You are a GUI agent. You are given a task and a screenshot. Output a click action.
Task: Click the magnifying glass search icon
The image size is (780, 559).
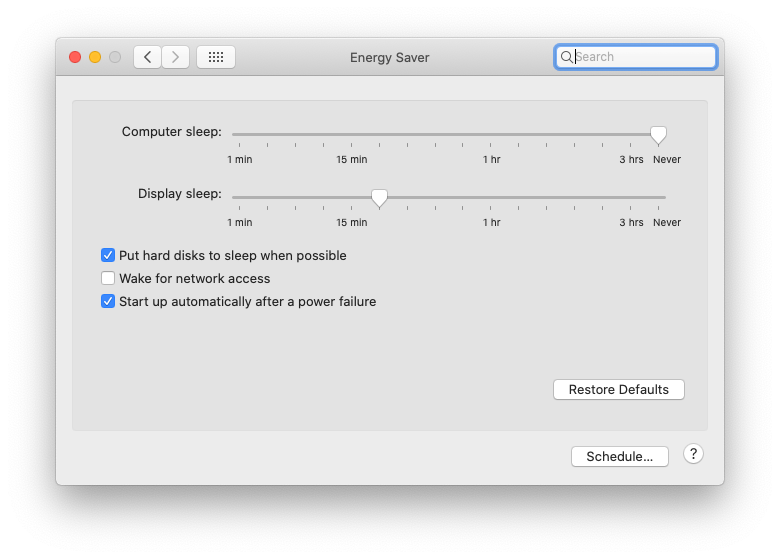click(567, 57)
